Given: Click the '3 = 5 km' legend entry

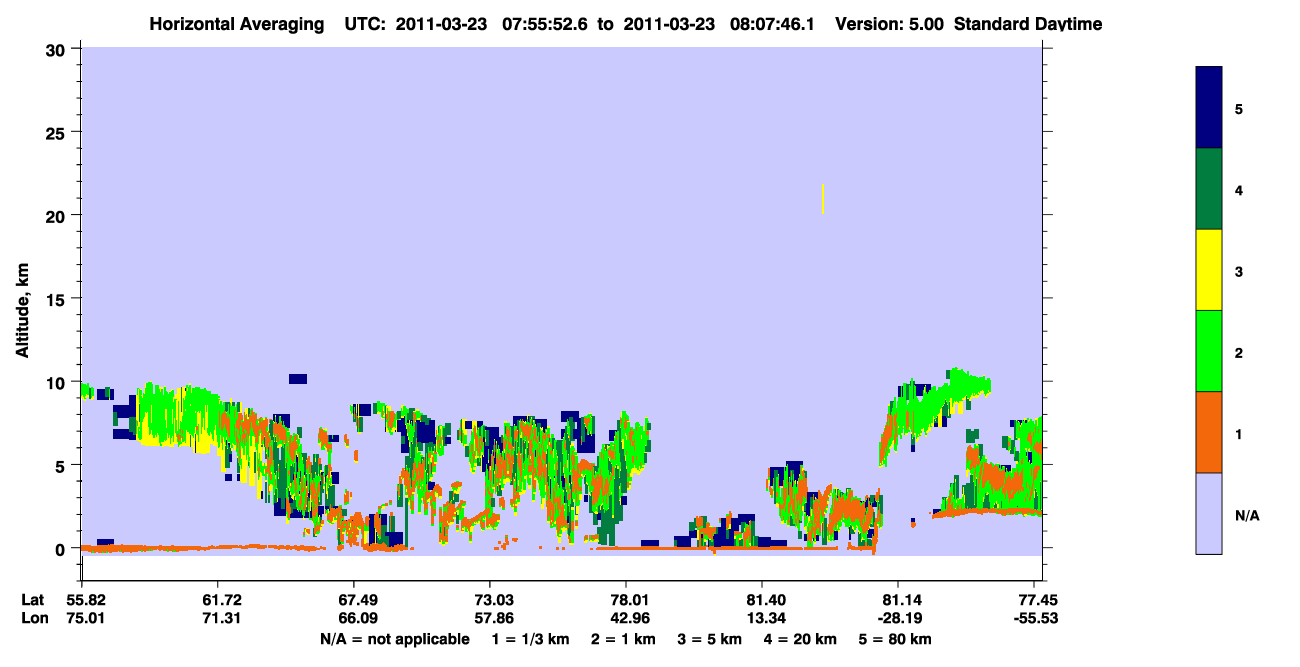Looking at the screenshot, I should (708, 639).
